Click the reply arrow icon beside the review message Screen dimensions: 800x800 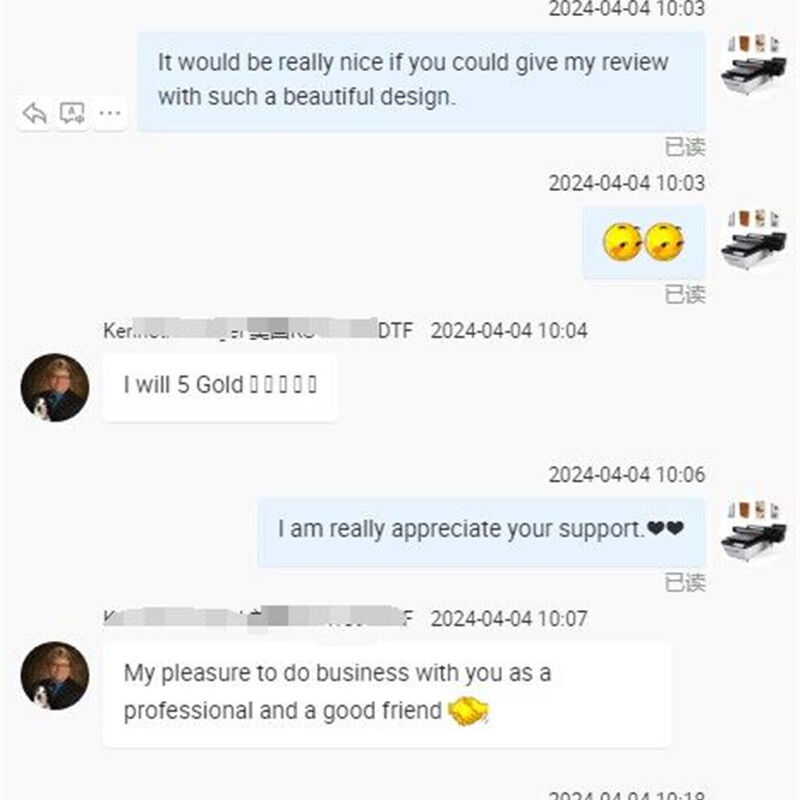pos(35,113)
